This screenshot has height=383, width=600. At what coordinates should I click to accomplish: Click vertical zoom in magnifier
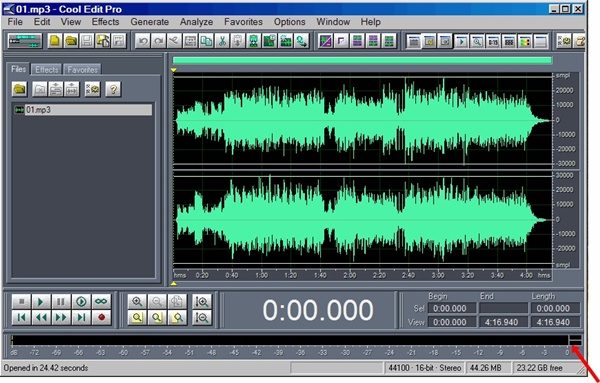pyautogui.click(x=202, y=302)
